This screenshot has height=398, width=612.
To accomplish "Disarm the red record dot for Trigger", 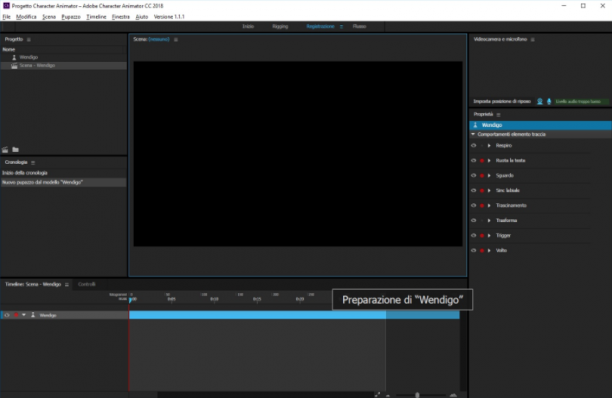I will coord(482,236).
